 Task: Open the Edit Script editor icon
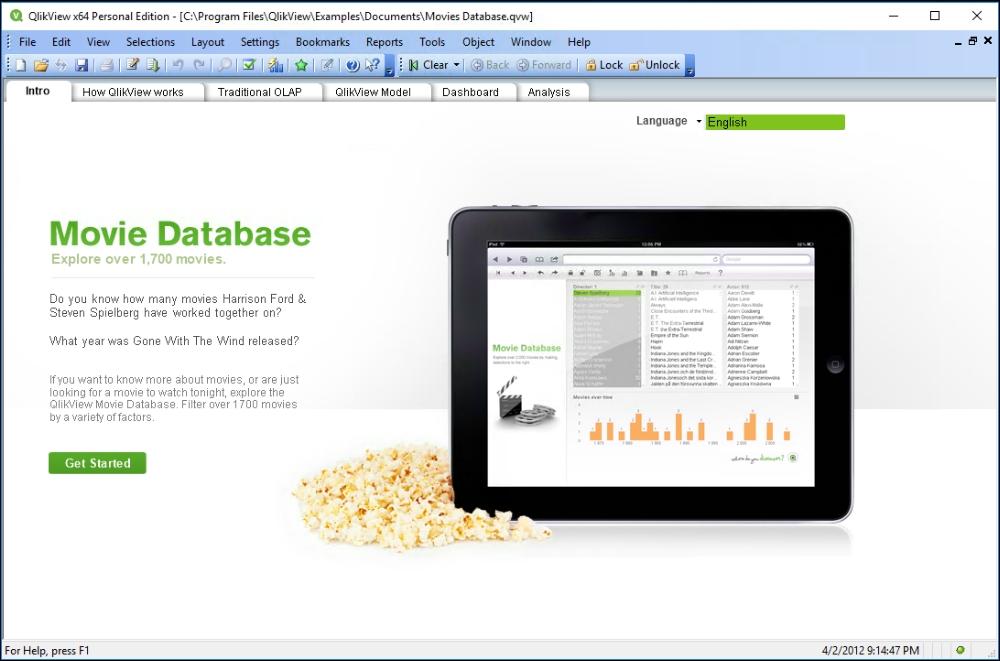[x=132, y=65]
